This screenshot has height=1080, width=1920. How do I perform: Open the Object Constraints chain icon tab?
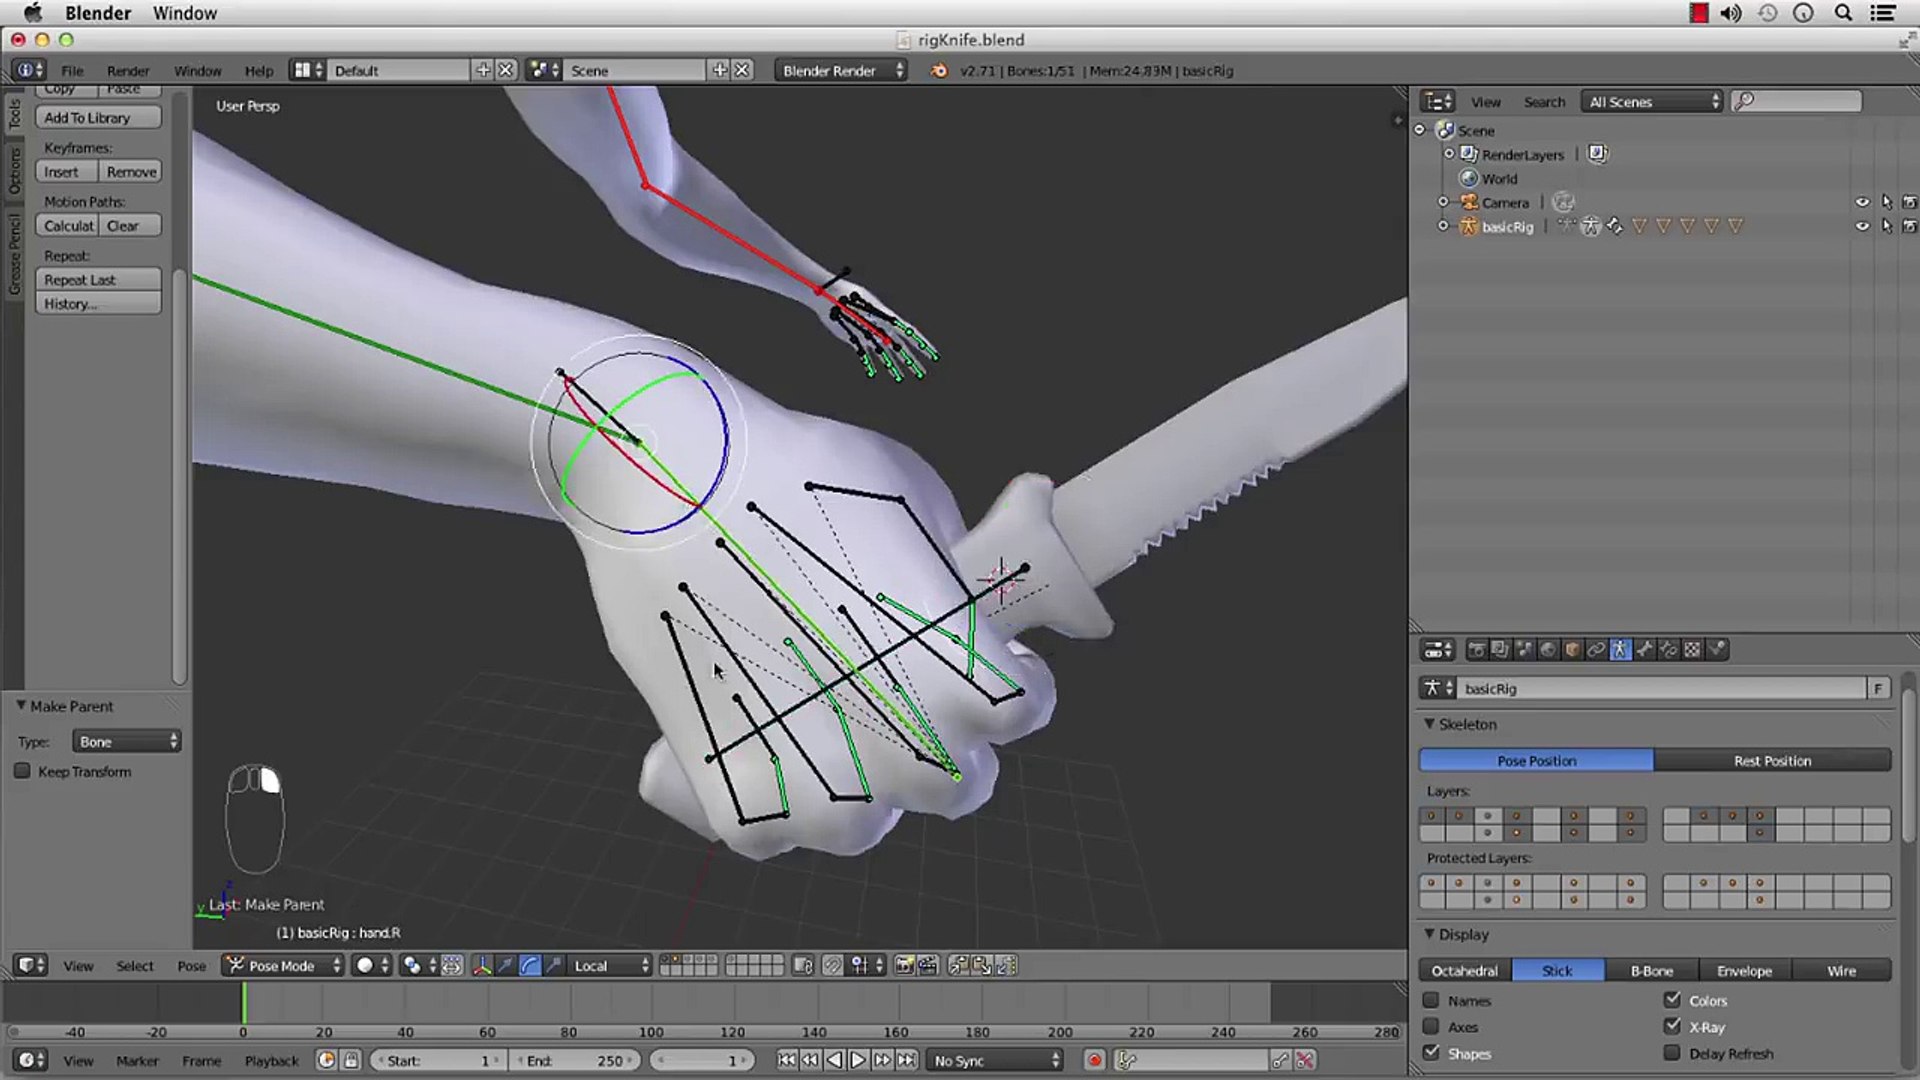pyautogui.click(x=1596, y=650)
